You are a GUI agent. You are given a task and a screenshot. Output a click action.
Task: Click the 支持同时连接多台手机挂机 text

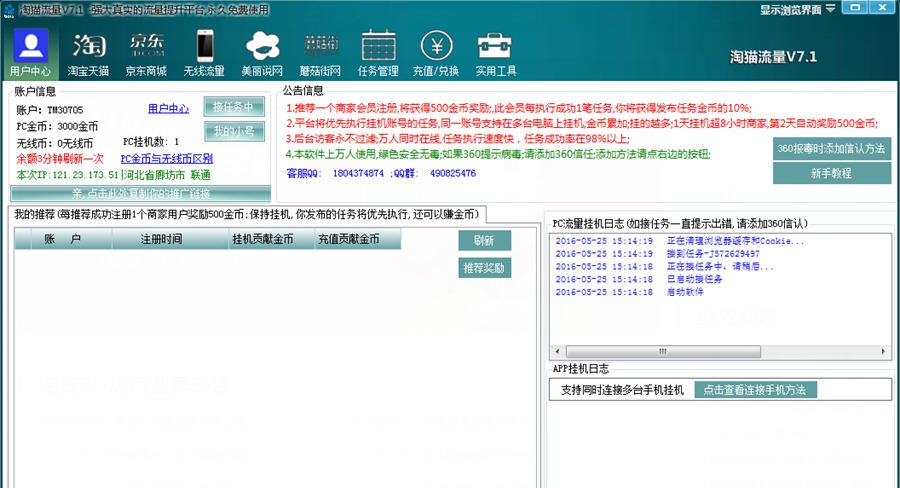622,390
